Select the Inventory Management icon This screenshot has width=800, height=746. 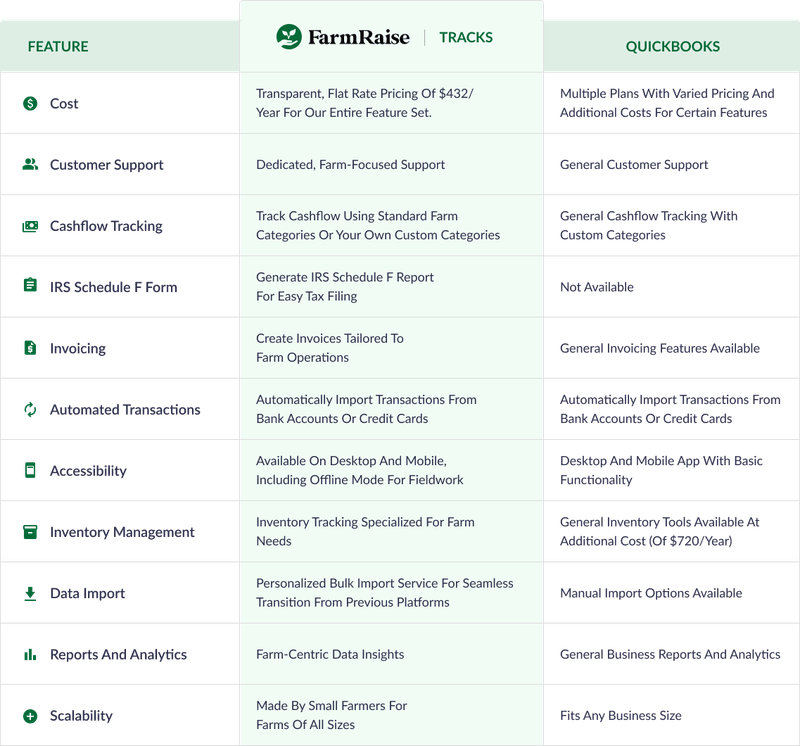(x=31, y=531)
